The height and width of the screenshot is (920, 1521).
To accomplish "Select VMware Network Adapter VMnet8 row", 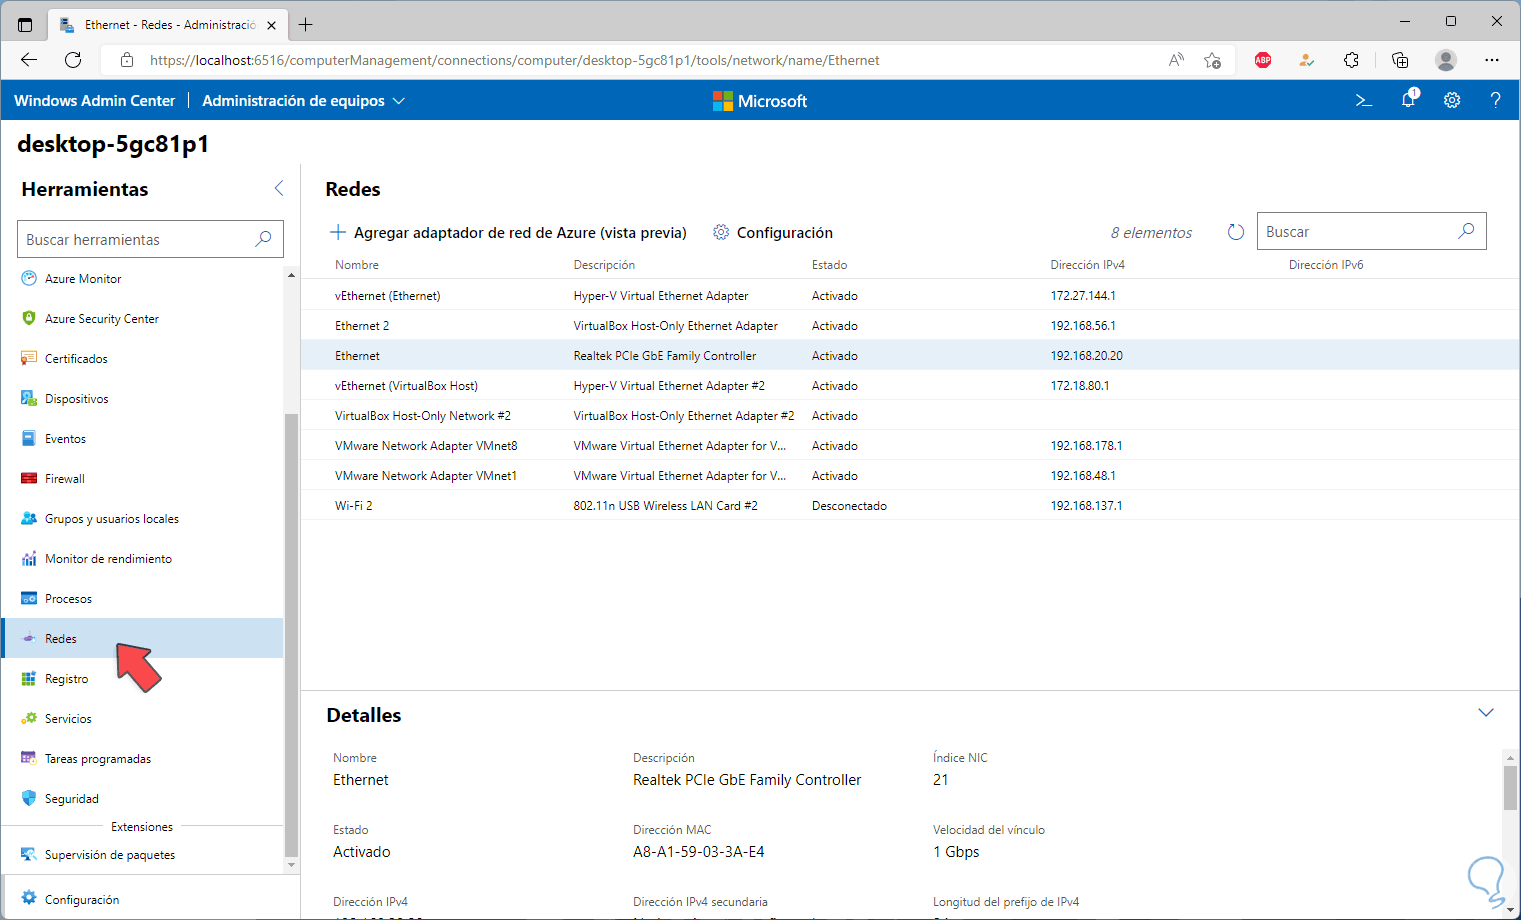I will [910, 445].
